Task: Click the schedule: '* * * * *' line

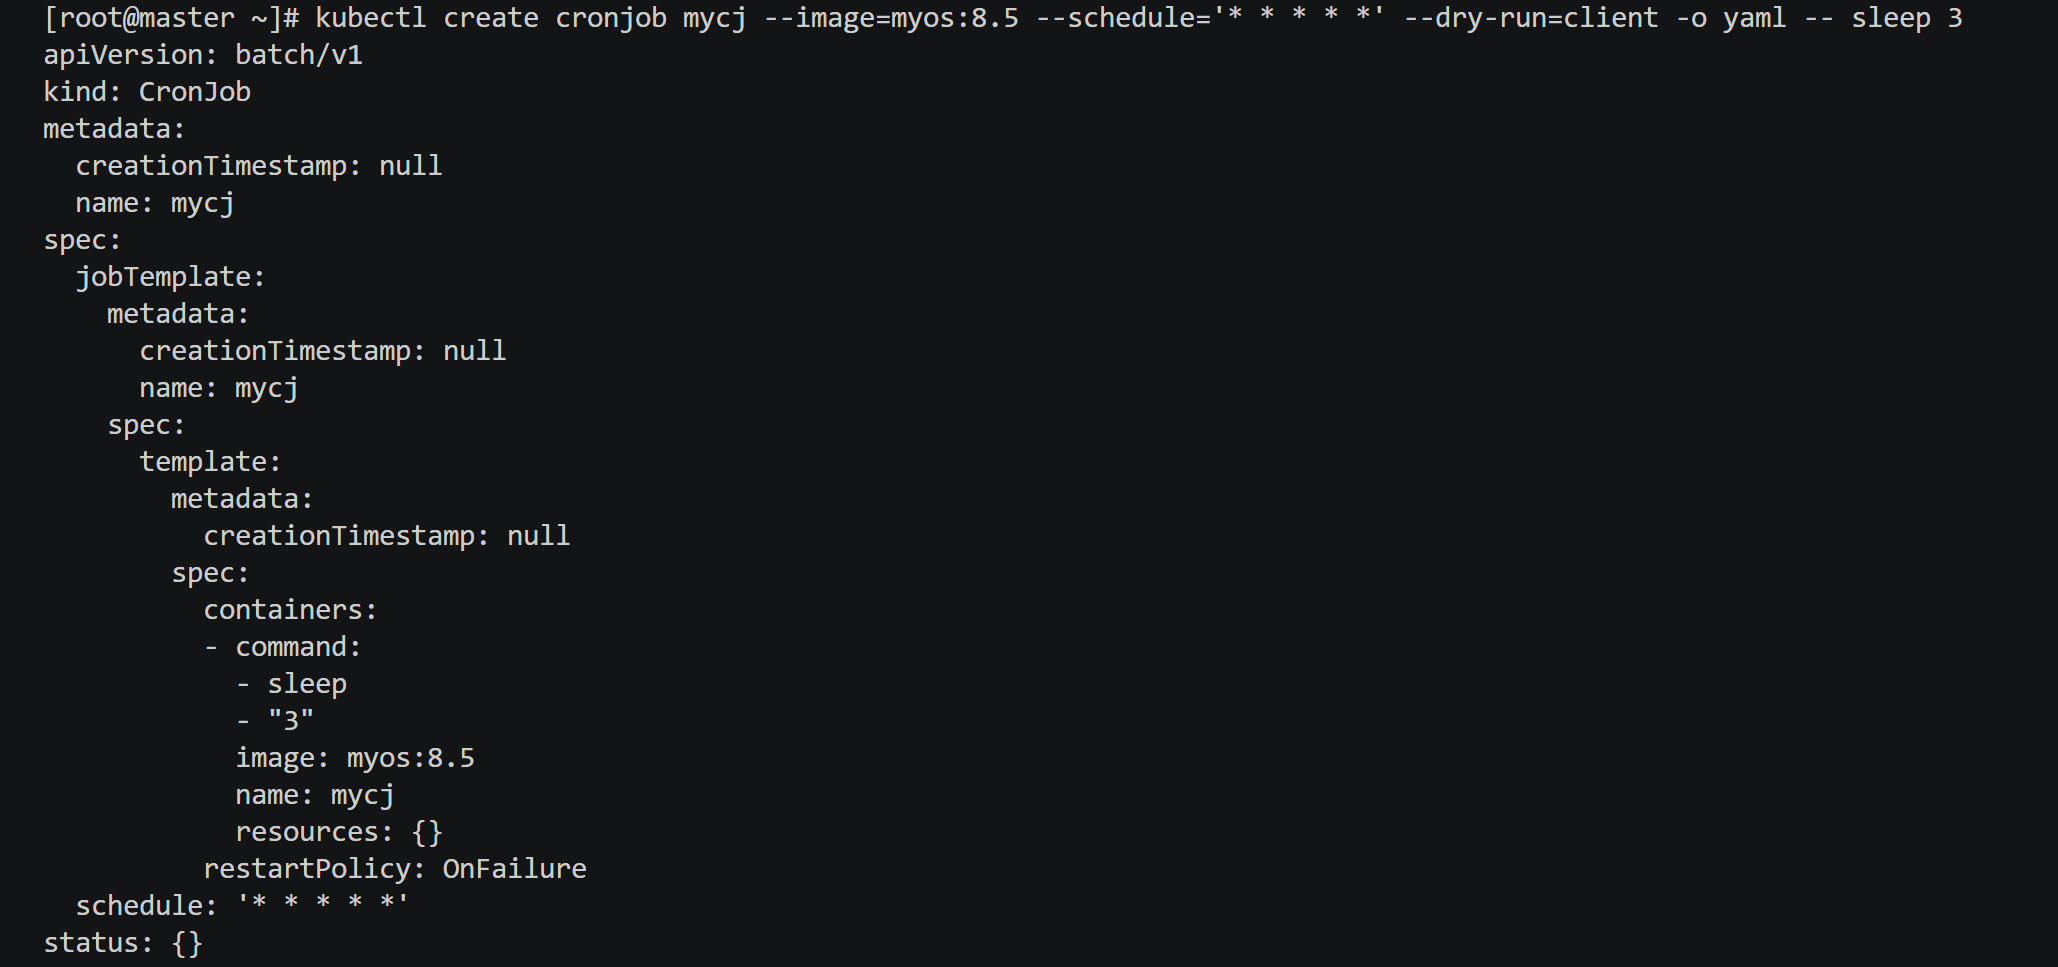Action: point(243,906)
